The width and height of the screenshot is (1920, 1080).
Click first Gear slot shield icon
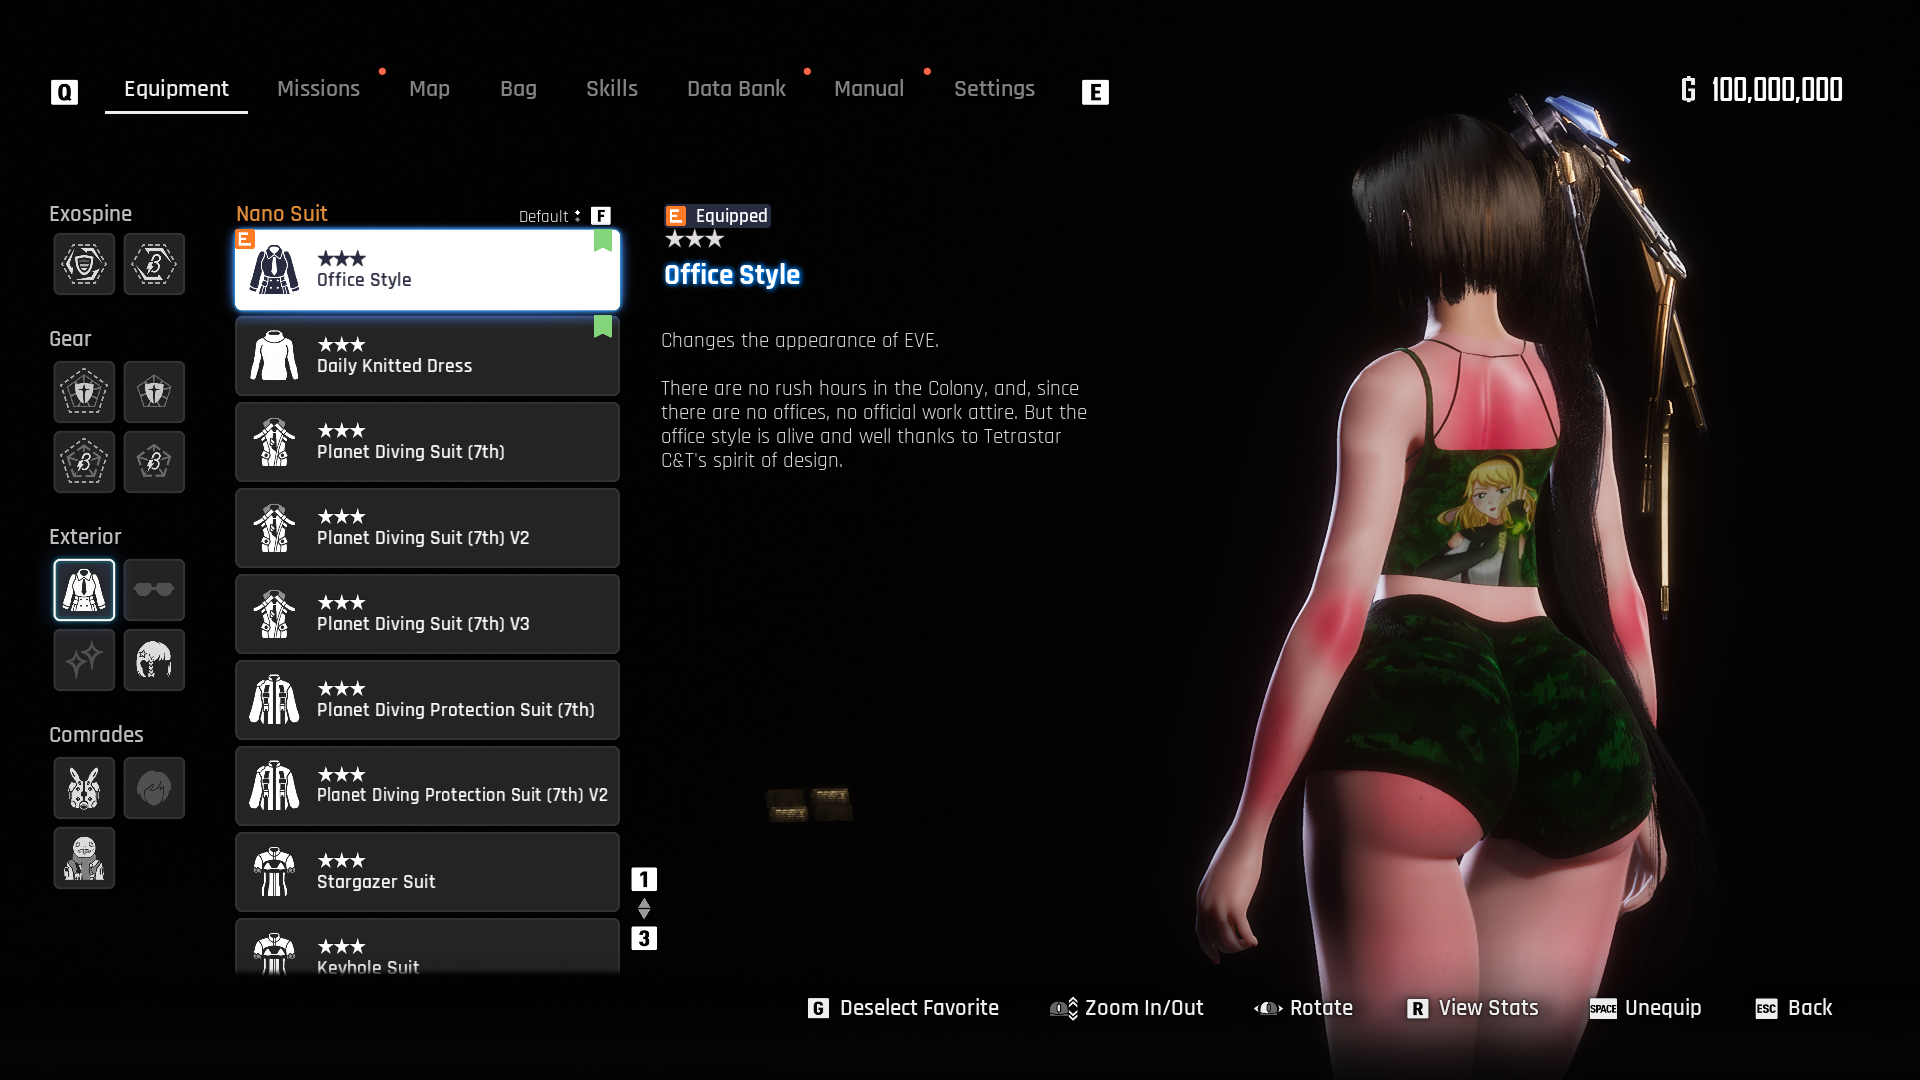84,392
